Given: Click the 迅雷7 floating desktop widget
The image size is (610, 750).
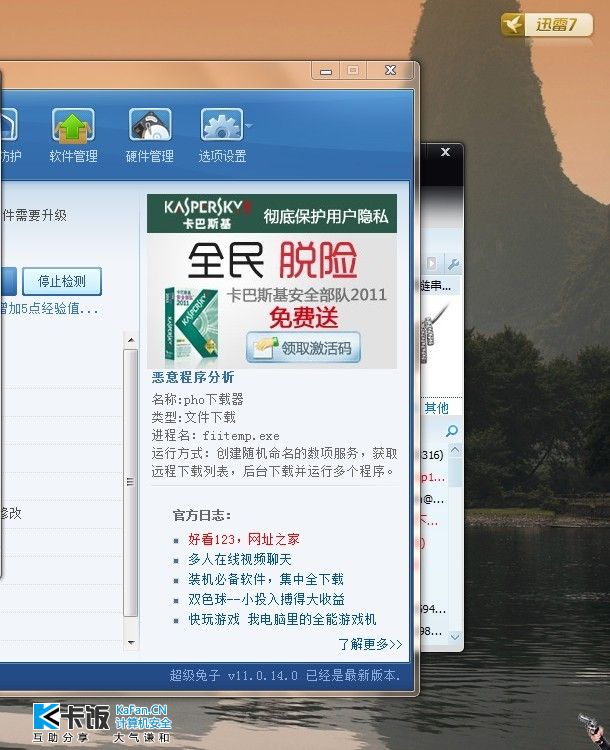Looking at the screenshot, I should coord(547,25).
